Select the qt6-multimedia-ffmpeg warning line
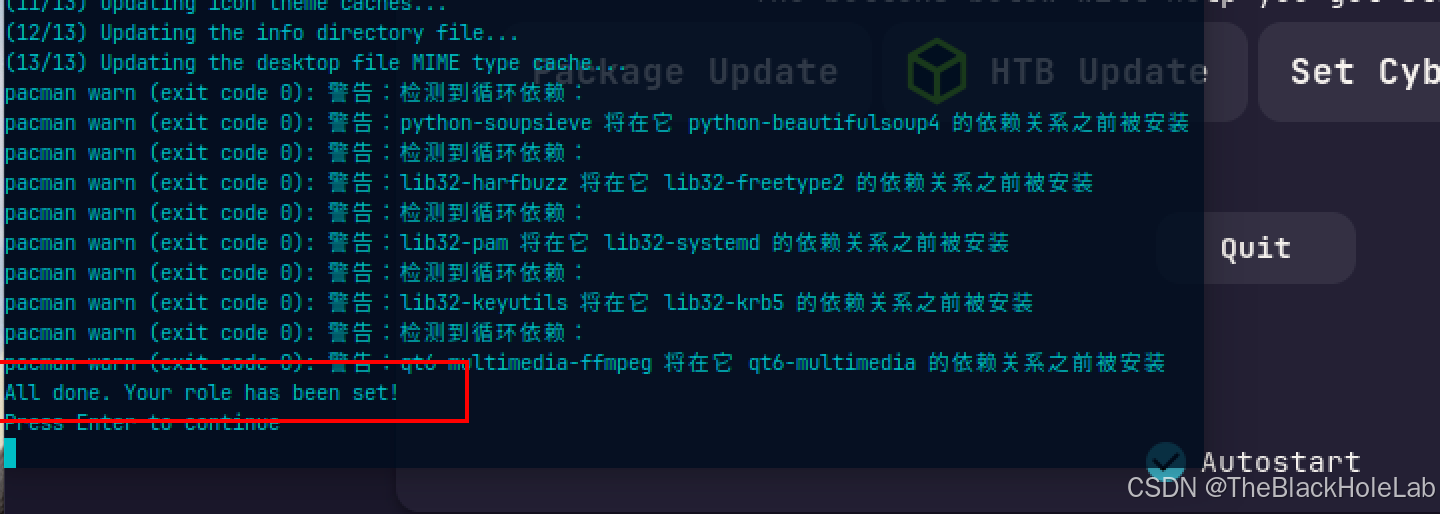 pos(585,363)
